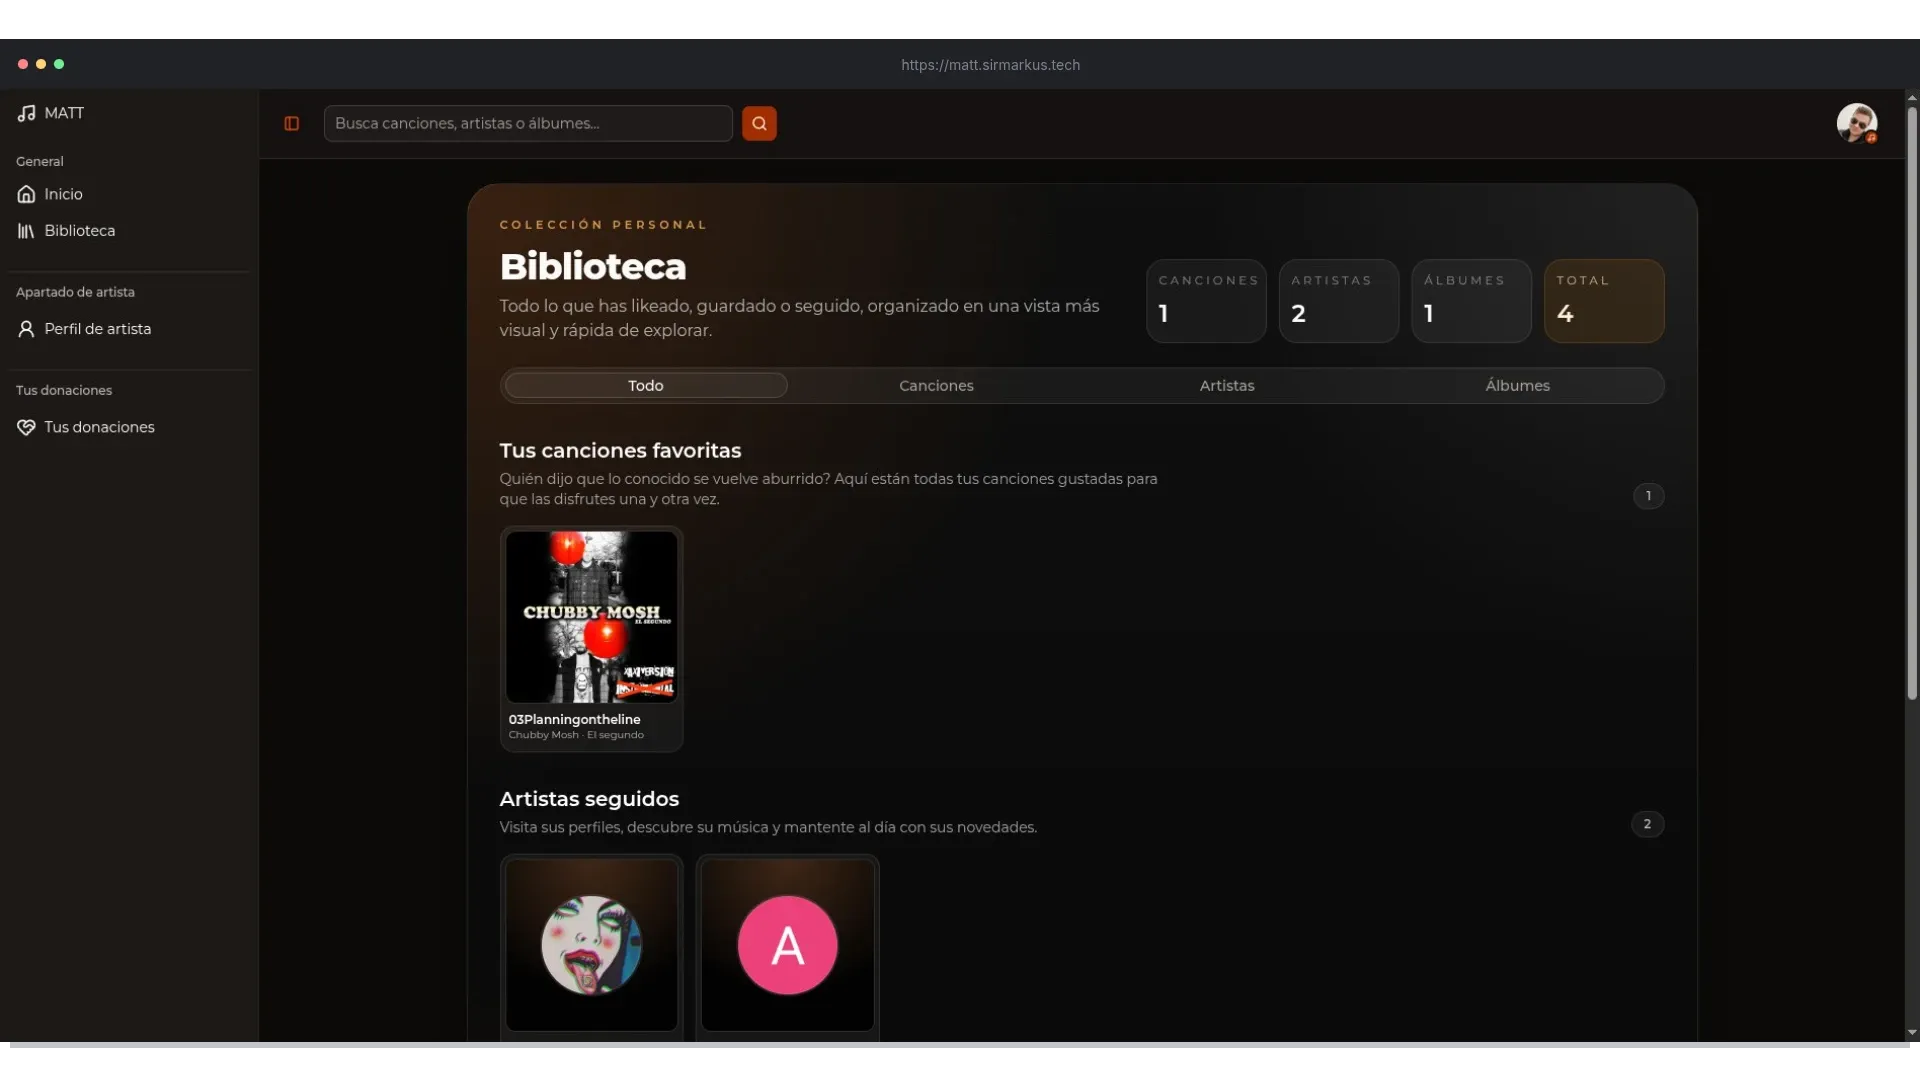Click the followed artists count badge

(1647, 824)
